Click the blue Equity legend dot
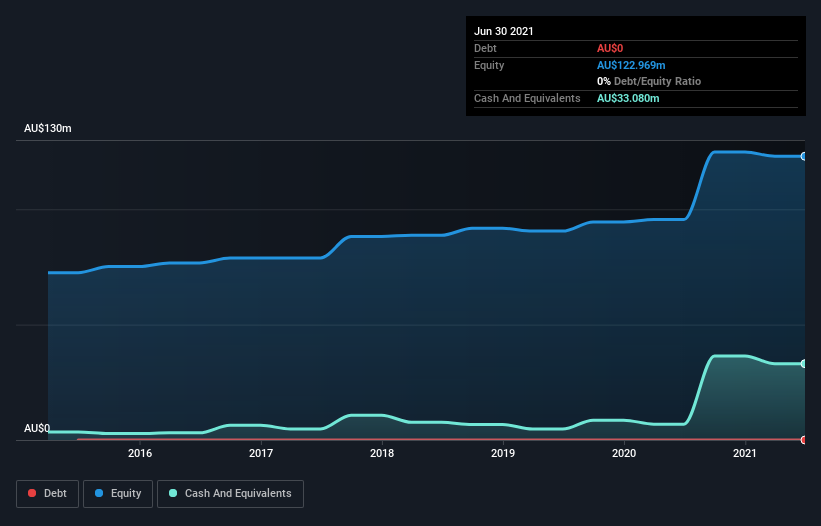 pyautogui.click(x=99, y=493)
